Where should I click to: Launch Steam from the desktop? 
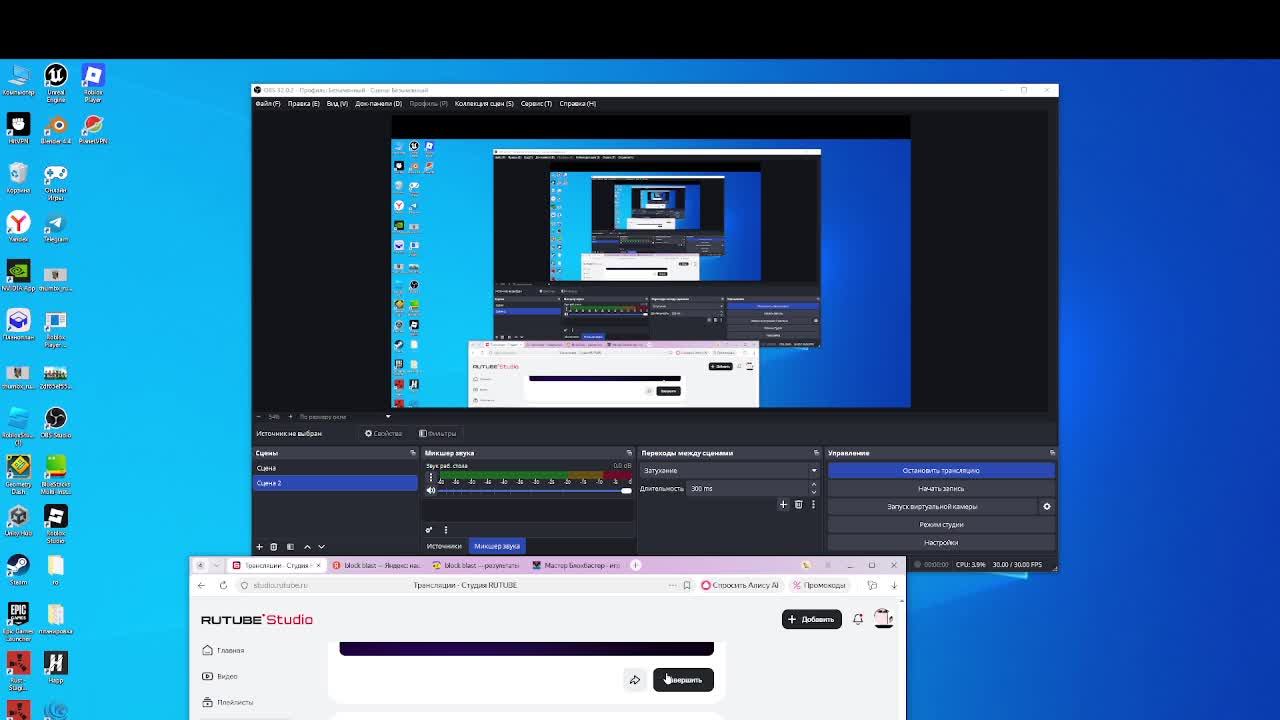[18, 572]
